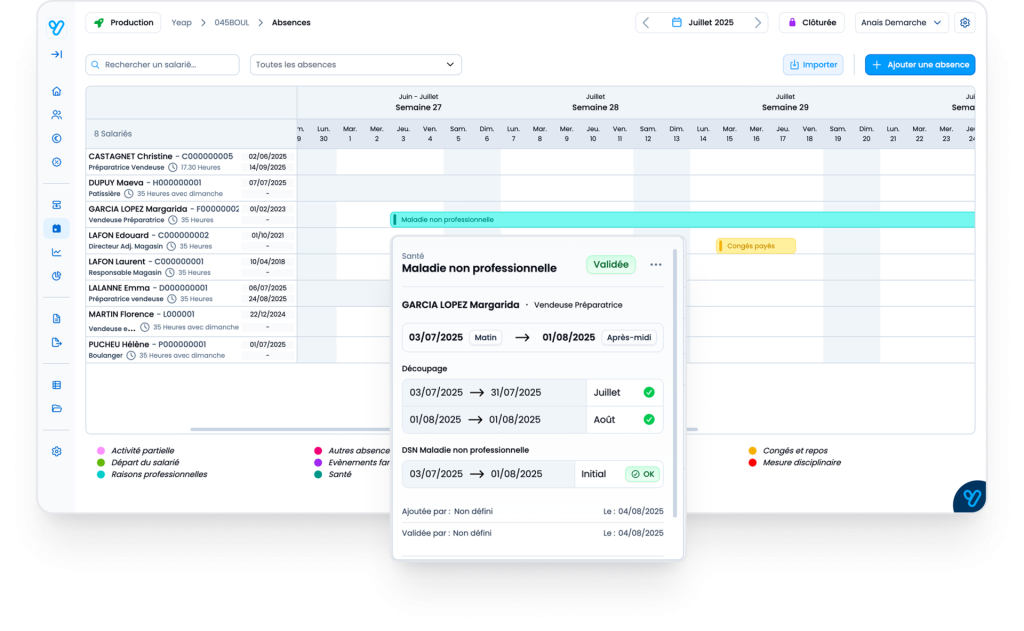The width and height of the screenshot is (1024, 631).
Task: Open the three-dot menu on absence card
Action: 656,265
